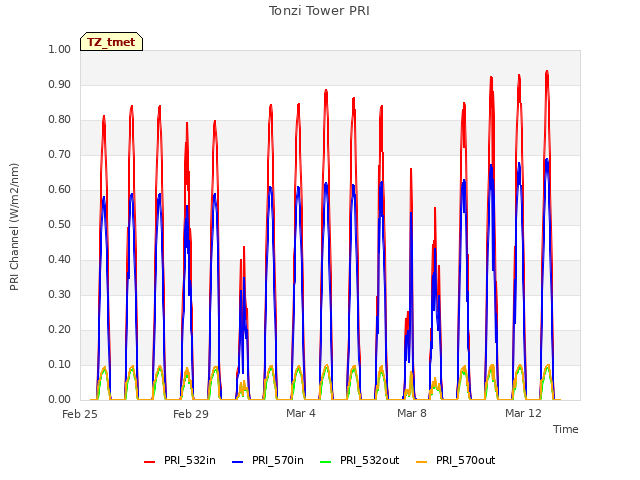Screen dimensions: 640x480
Task: Click the 0.30 y-axis tick label
Action: [60, 295]
